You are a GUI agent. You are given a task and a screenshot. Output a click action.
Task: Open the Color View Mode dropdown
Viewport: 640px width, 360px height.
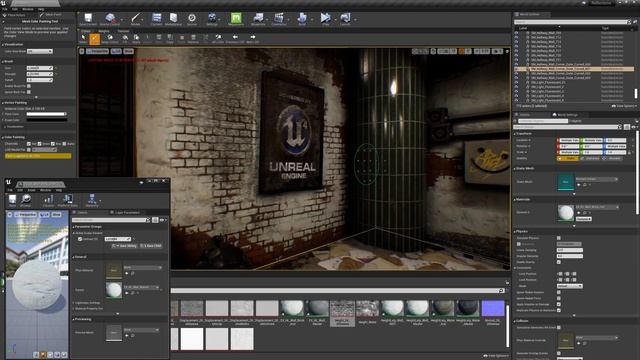tap(40, 51)
